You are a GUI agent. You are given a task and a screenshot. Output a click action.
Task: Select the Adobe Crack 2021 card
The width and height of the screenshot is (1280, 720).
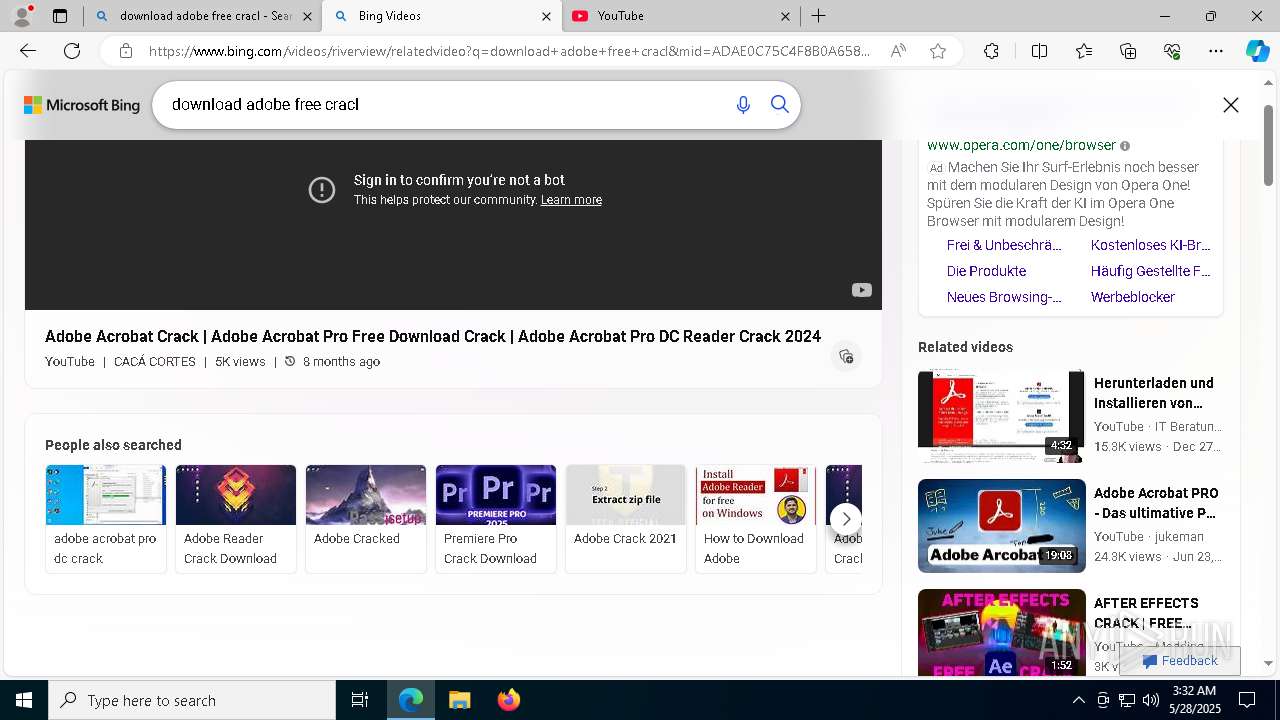point(626,519)
